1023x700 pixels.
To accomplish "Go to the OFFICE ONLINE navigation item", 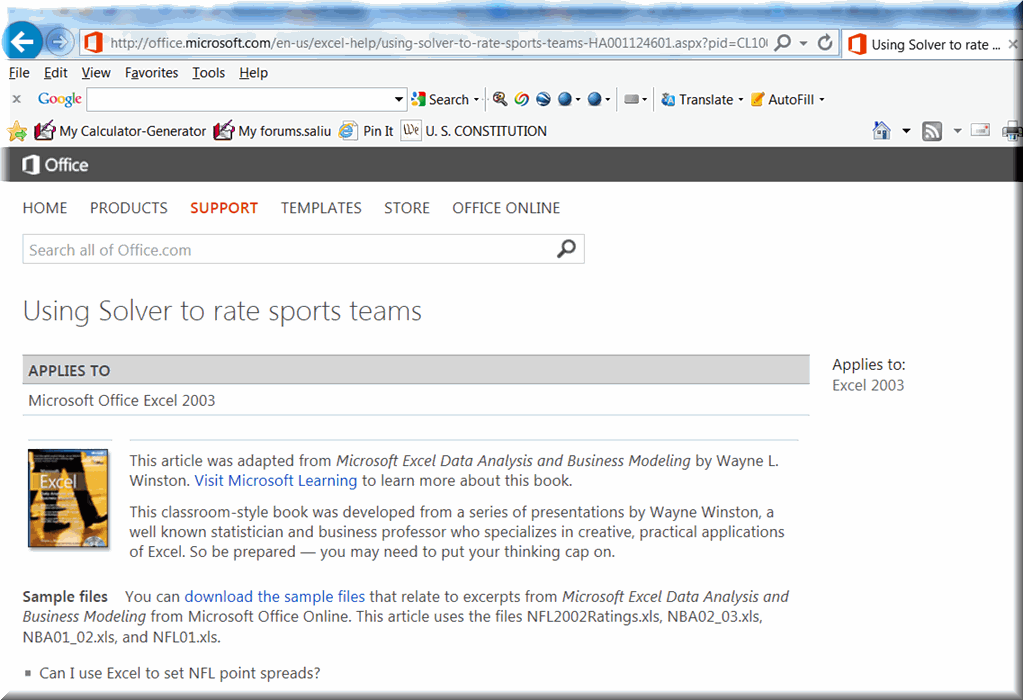I will pos(506,208).
